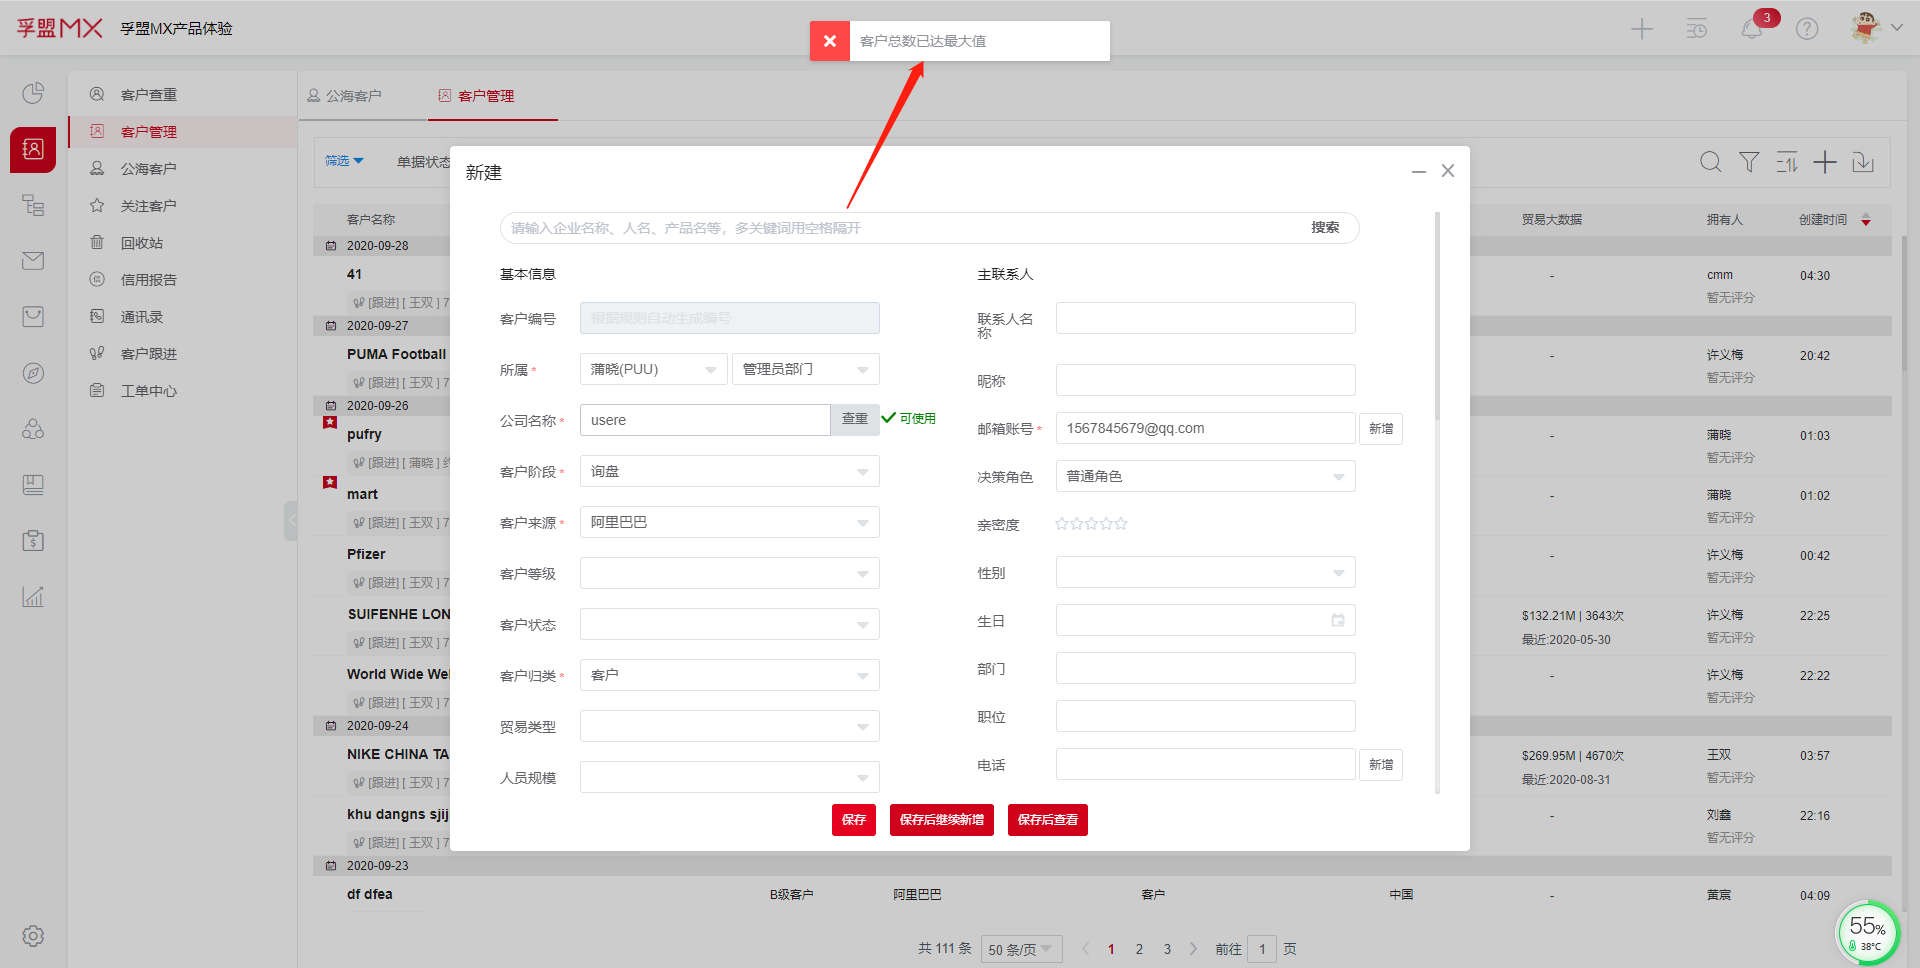
Task: Set intimacy rating to five stars
Action: [1121, 524]
